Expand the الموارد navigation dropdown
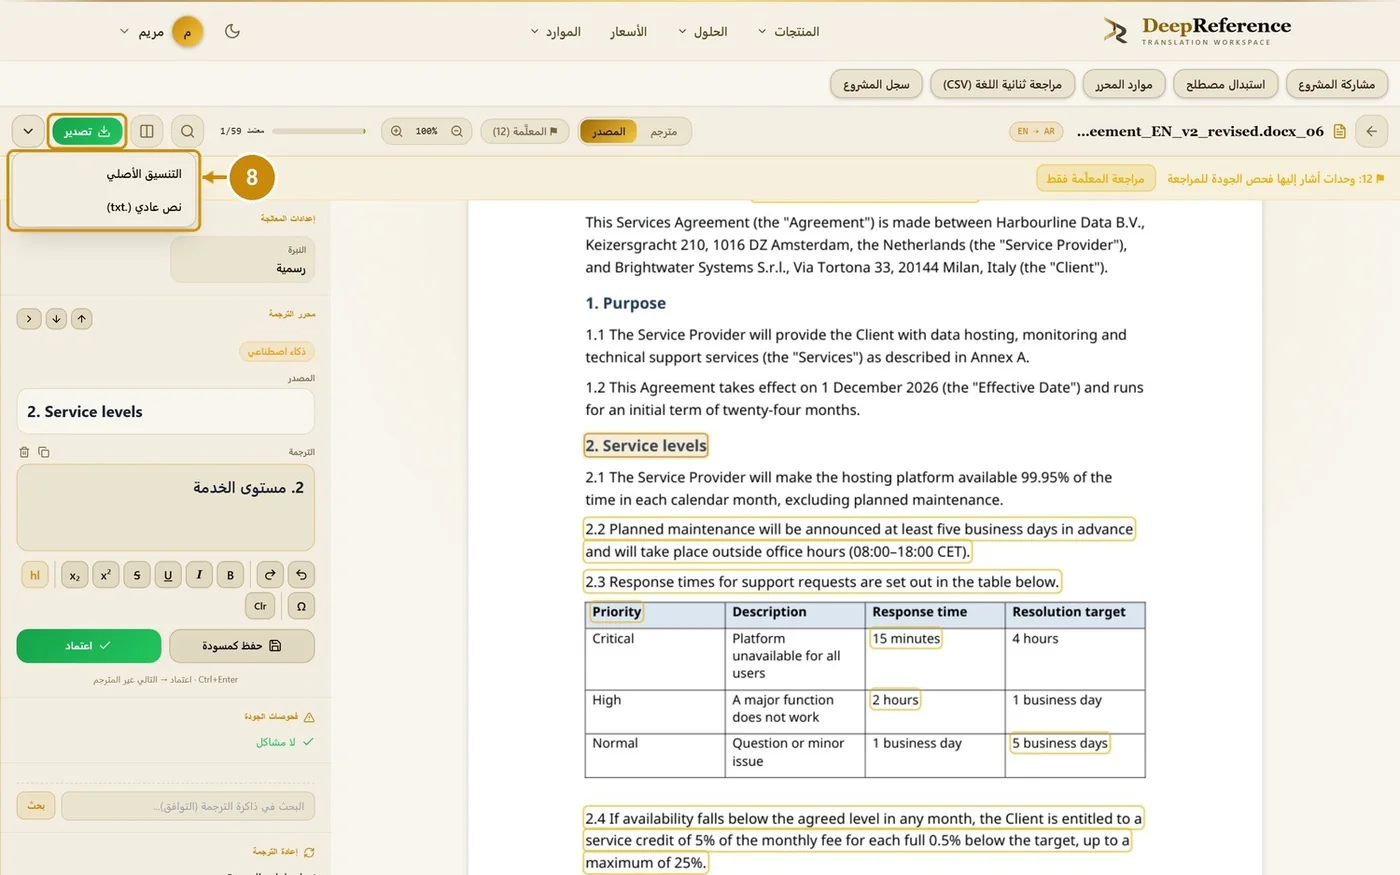The height and width of the screenshot is (875, 1400). click(x=556, y=32)
